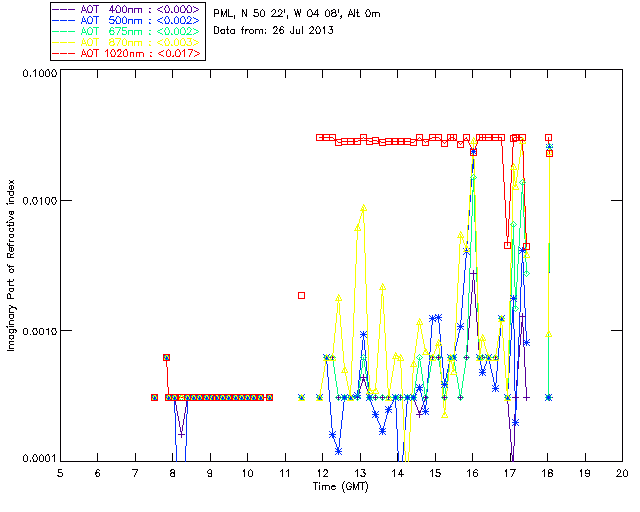Click the x-axis tick label 8
This screenshot has width=640, height=512.
coord(173,473)
